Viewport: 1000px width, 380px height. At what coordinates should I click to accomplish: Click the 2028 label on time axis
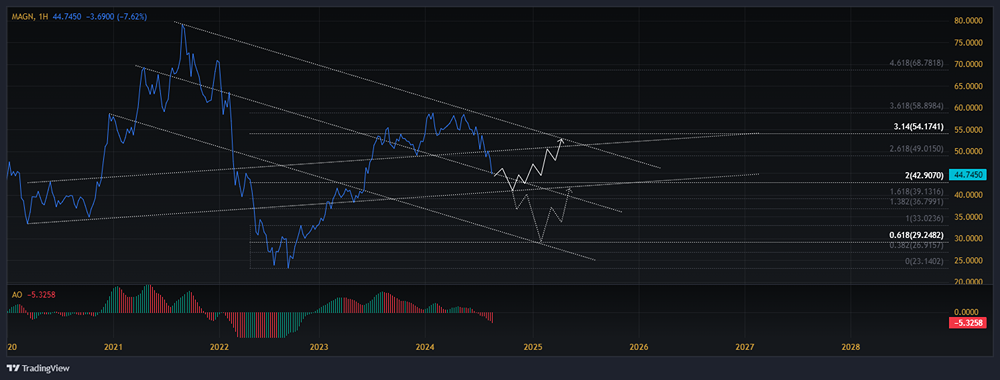pos(850,347)
